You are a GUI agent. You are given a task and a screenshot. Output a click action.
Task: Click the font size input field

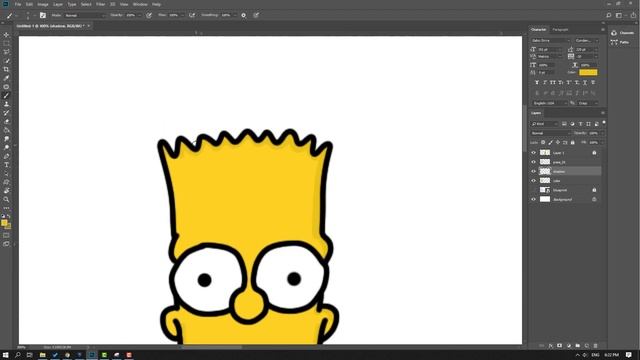[548, 49]
